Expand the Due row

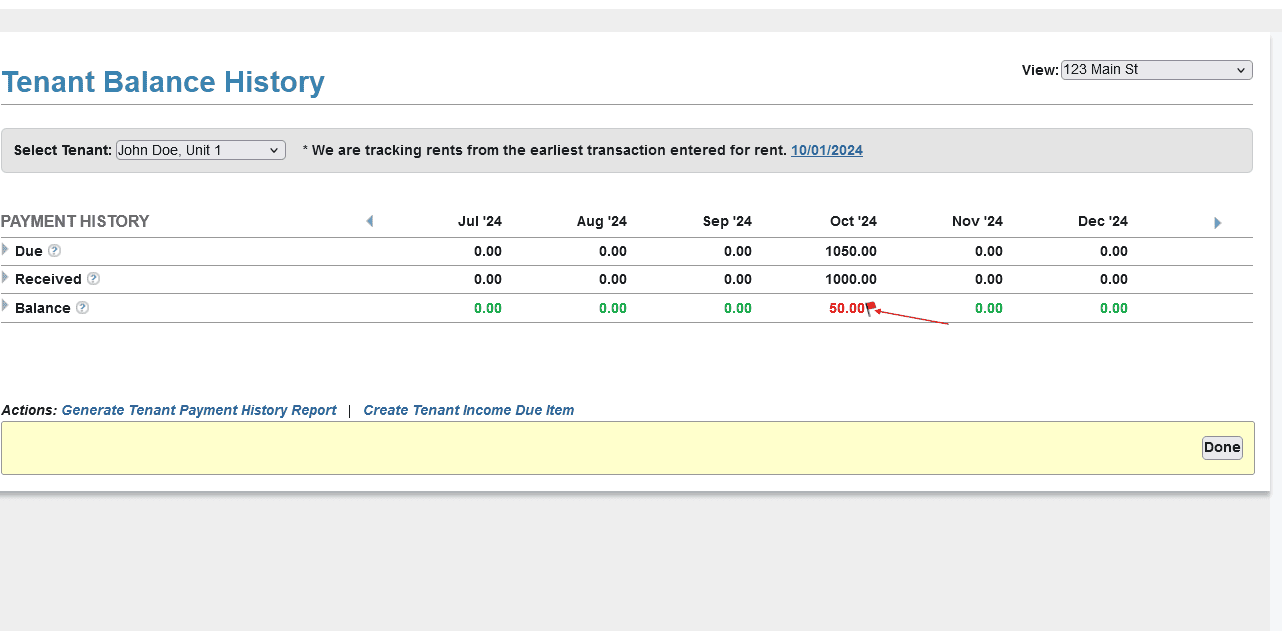pyautogui.click(x=5, y=250)
